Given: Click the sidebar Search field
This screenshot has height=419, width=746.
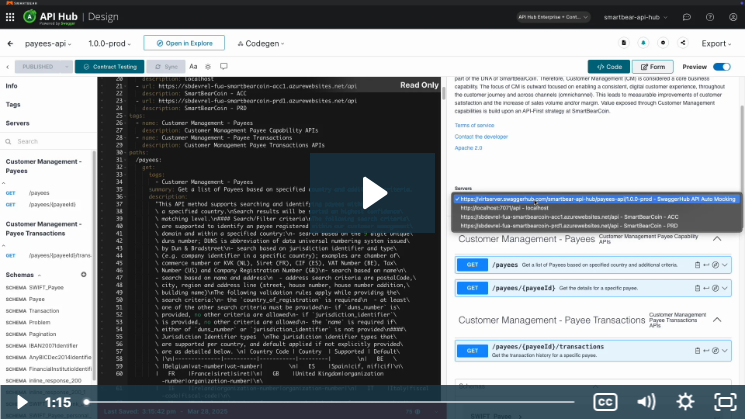Looking at the screenshot, I should (48, 141).
